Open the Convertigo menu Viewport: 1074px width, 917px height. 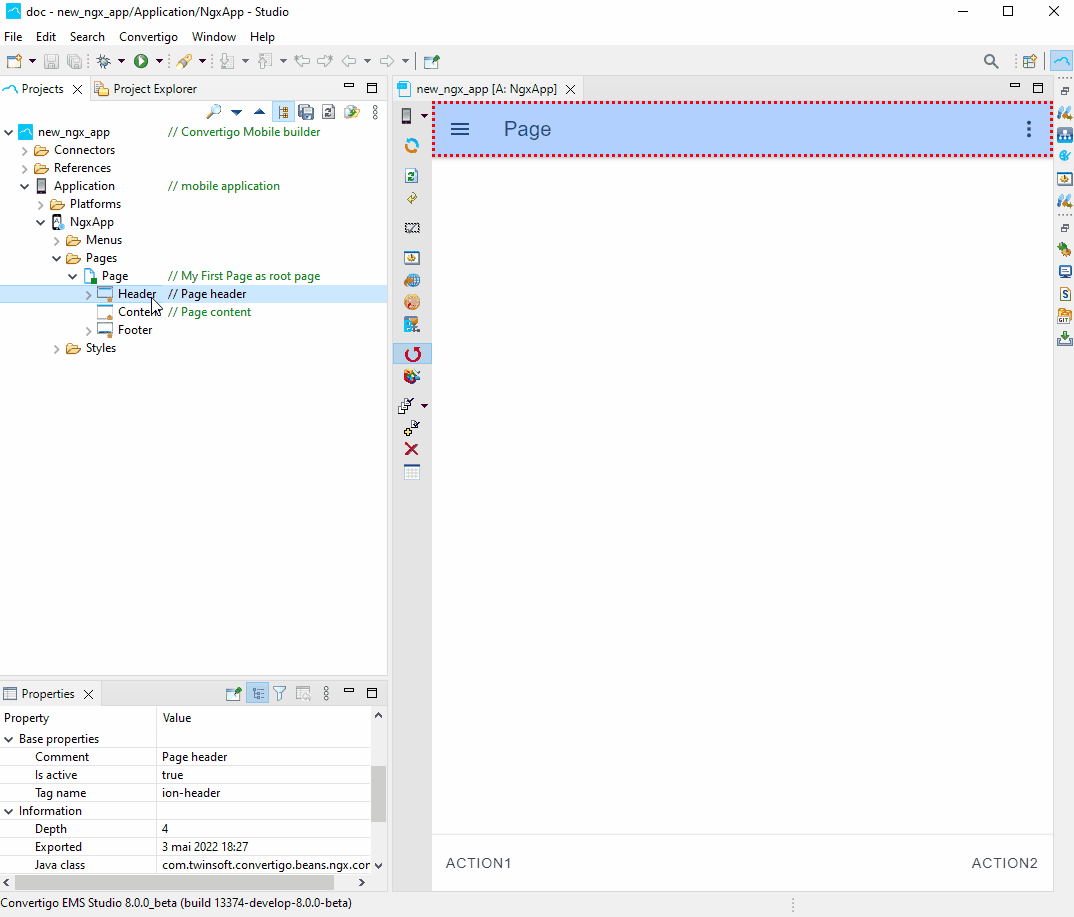(148, 37)
